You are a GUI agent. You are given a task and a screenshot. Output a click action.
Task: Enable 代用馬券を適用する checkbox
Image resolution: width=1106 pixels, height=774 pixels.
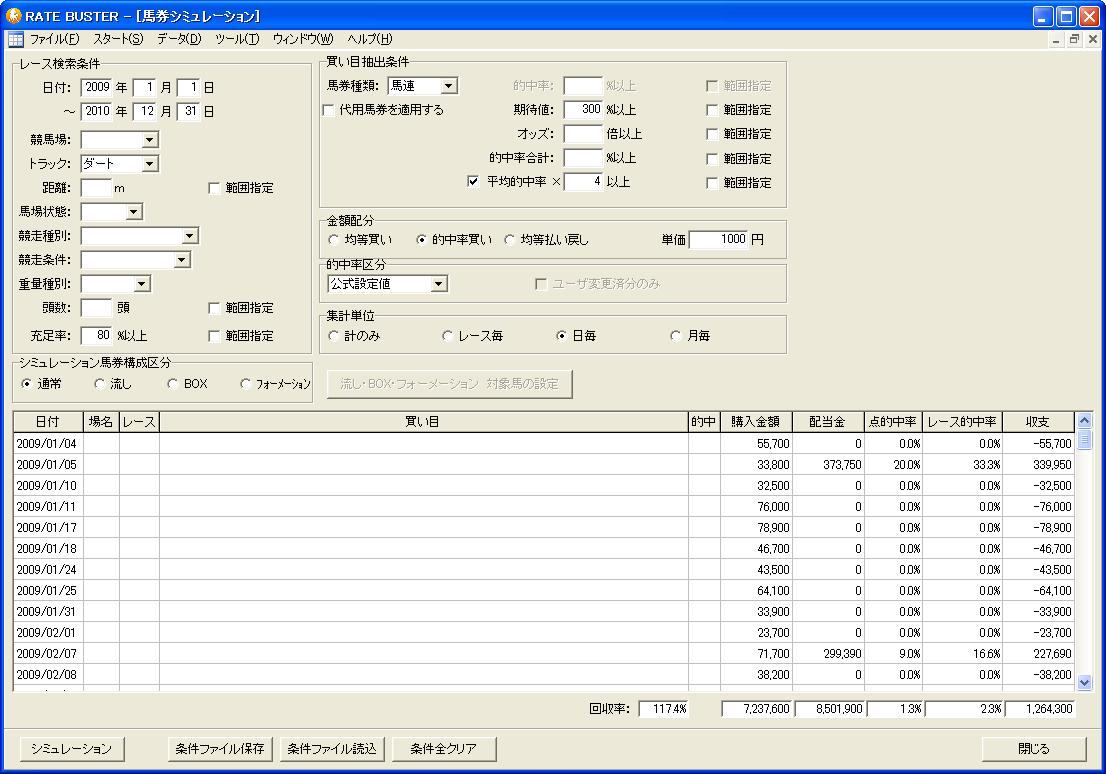(329, 110)
